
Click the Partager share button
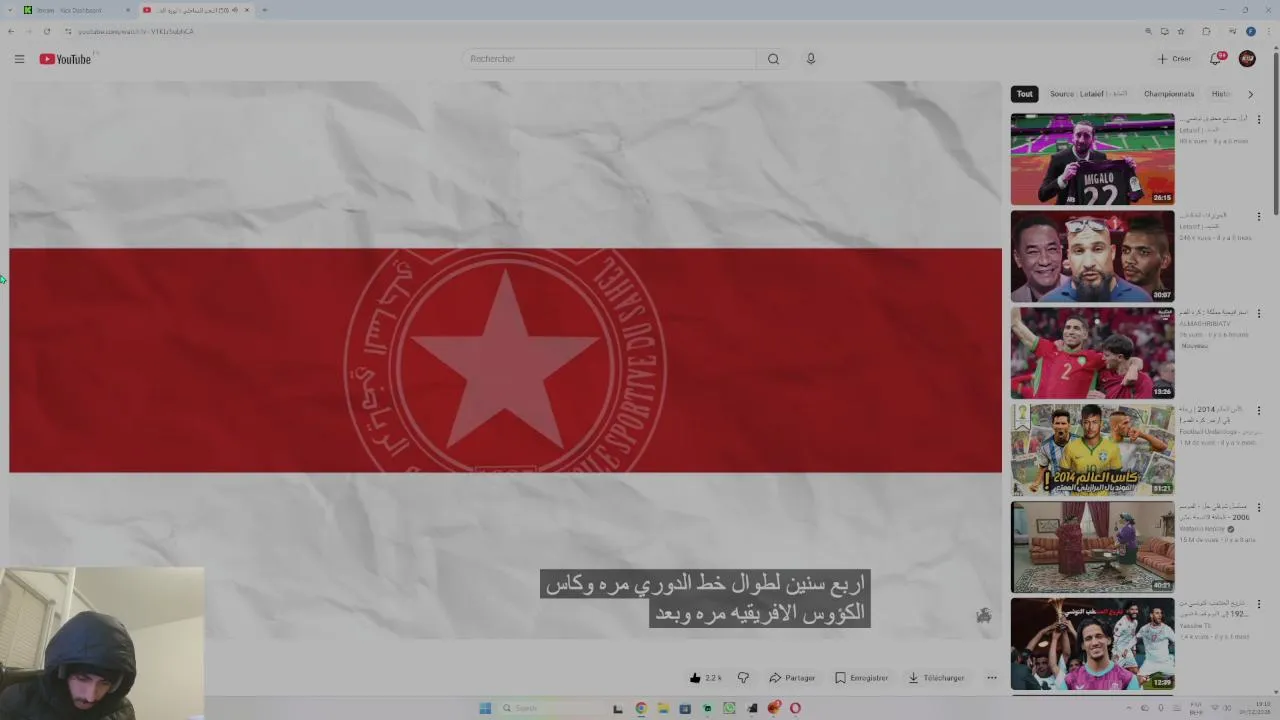(x=792, y=678)
